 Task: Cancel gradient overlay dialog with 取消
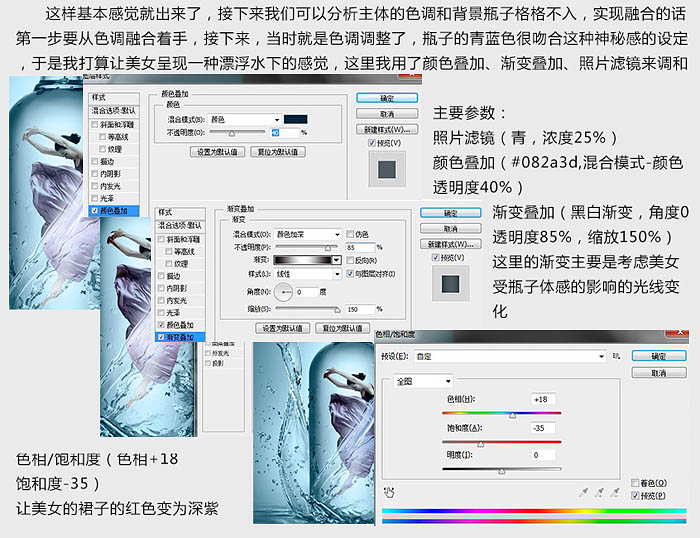tap(451, 229)
